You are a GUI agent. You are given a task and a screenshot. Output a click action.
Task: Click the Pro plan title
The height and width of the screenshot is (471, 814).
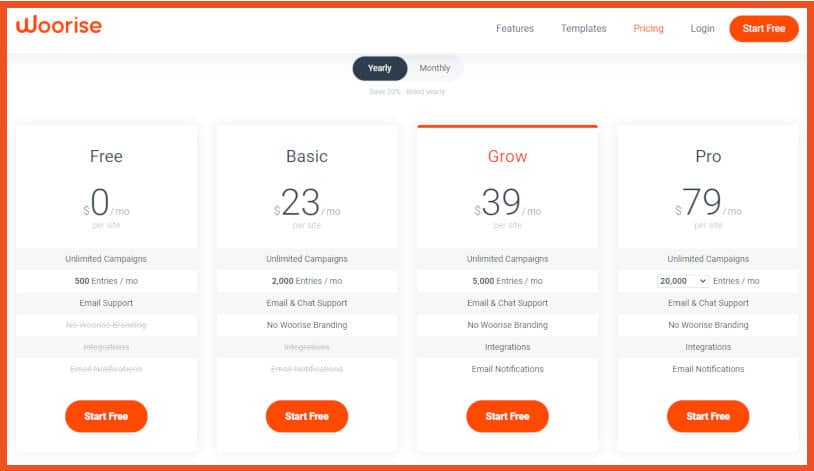point(708,156)
